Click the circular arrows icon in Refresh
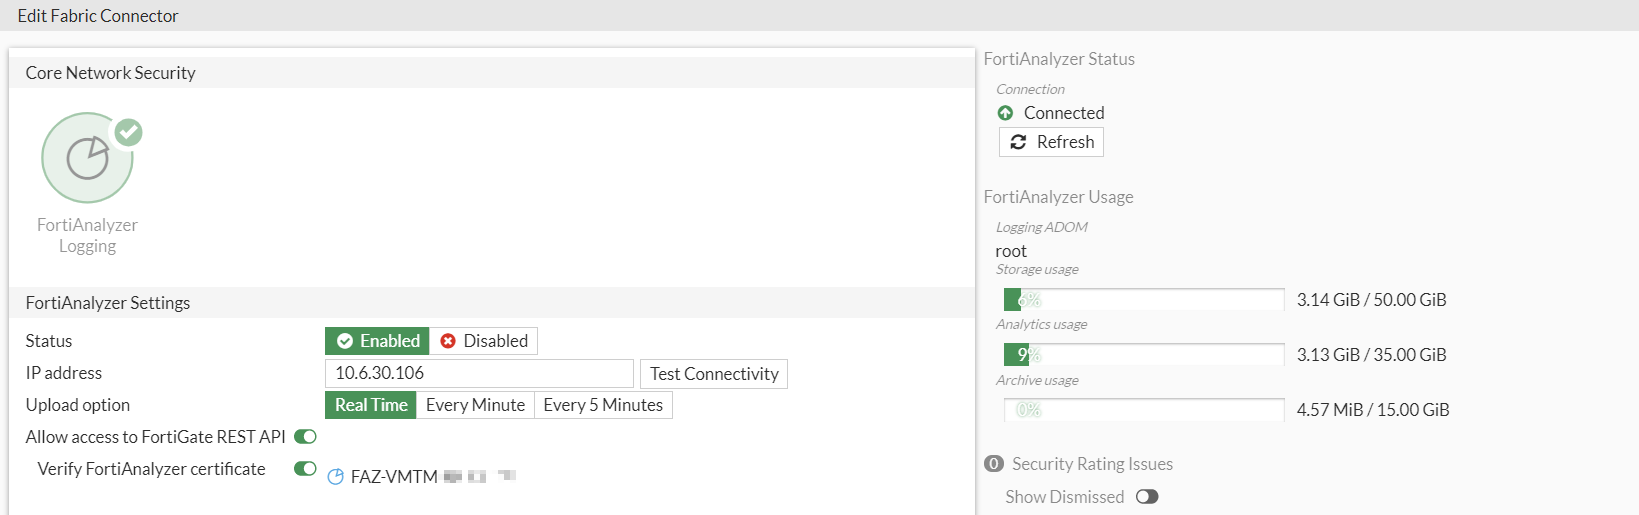 (1018, 142)
